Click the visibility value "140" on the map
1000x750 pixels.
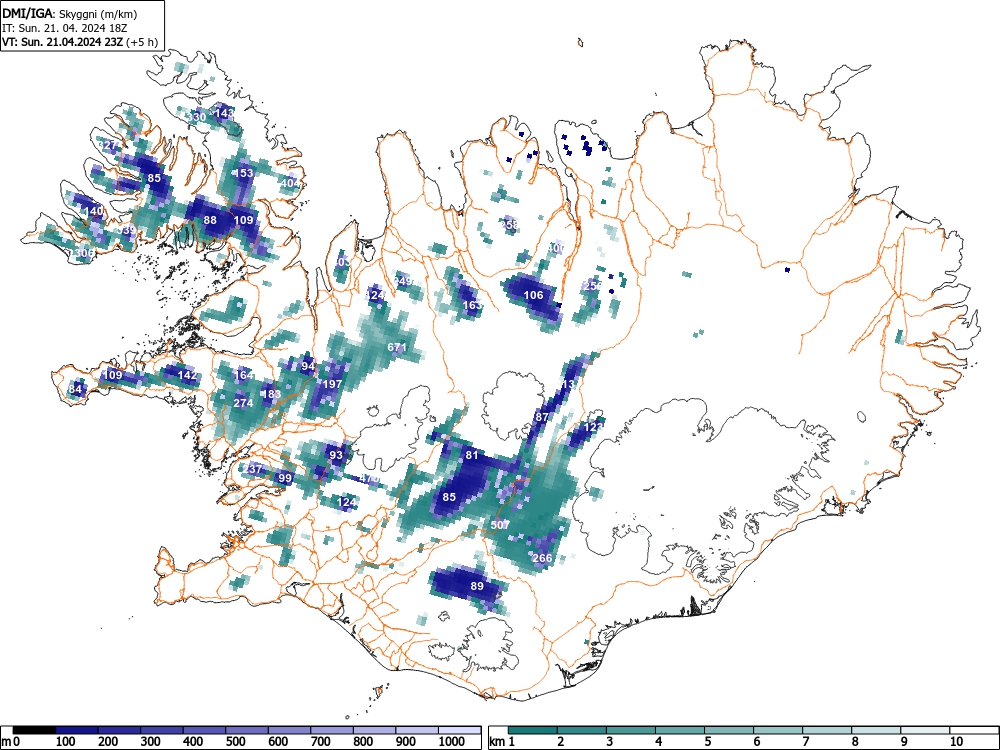pos(93,210)
